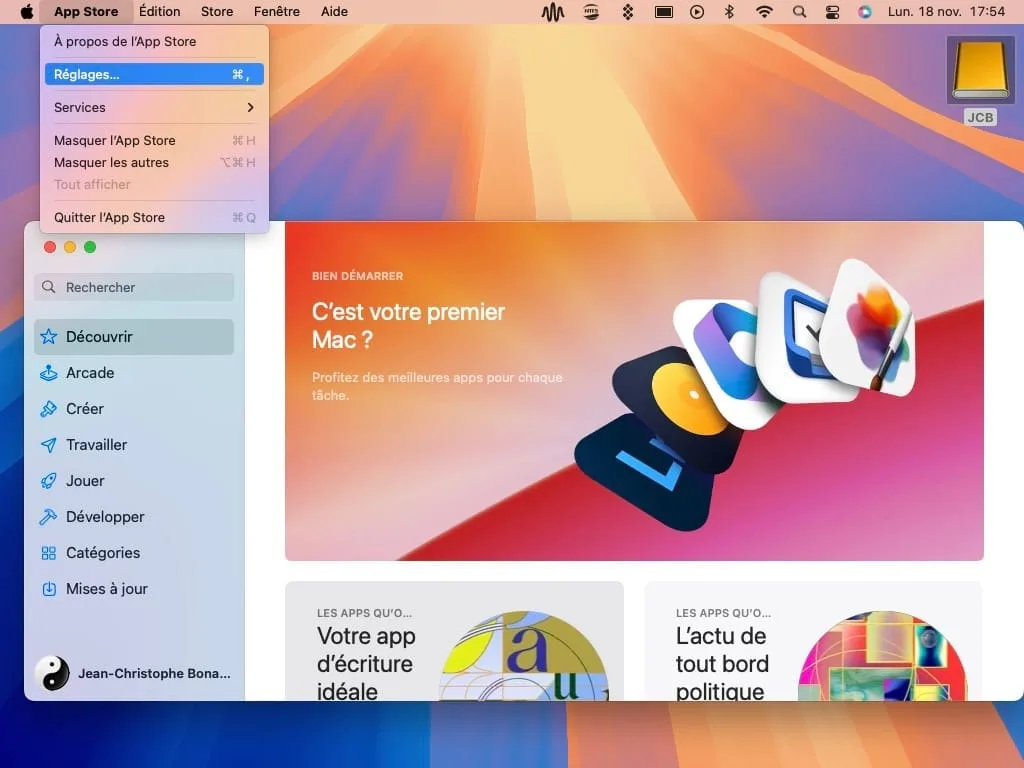The height and width of the screenshot is (768, 1024).
Task: Click the red close window button
Action: [x=50, y=247]
